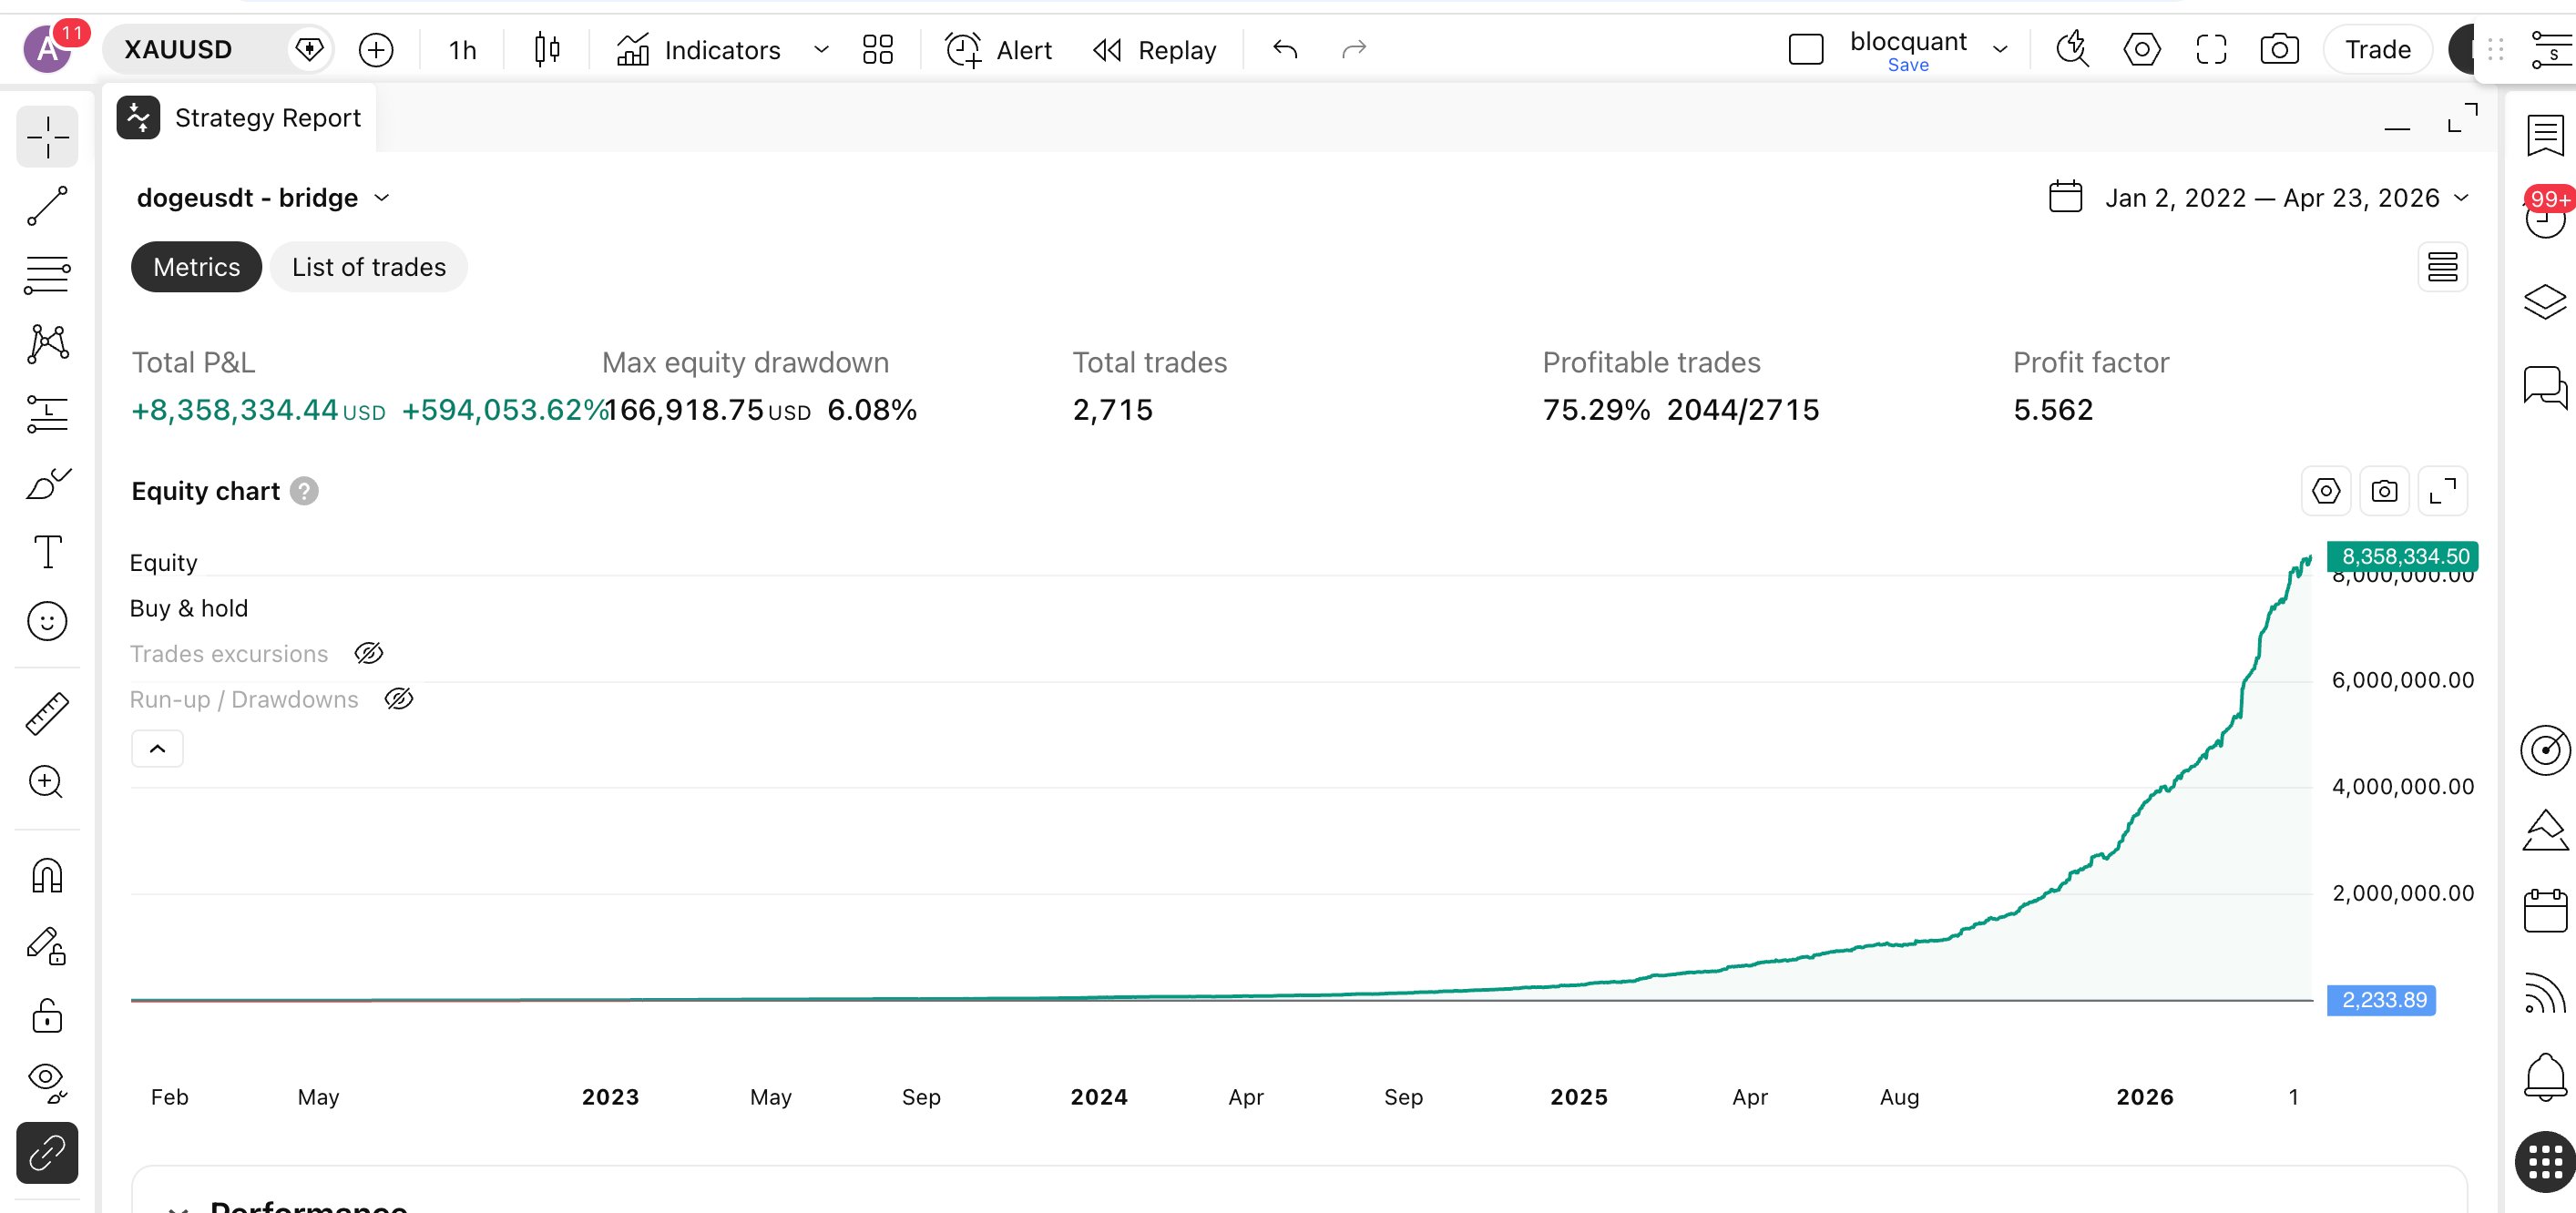Toggle the checkbox beside the blocquant layout name
This screenshot has height=1213, width=2576.
(1805, 49)
